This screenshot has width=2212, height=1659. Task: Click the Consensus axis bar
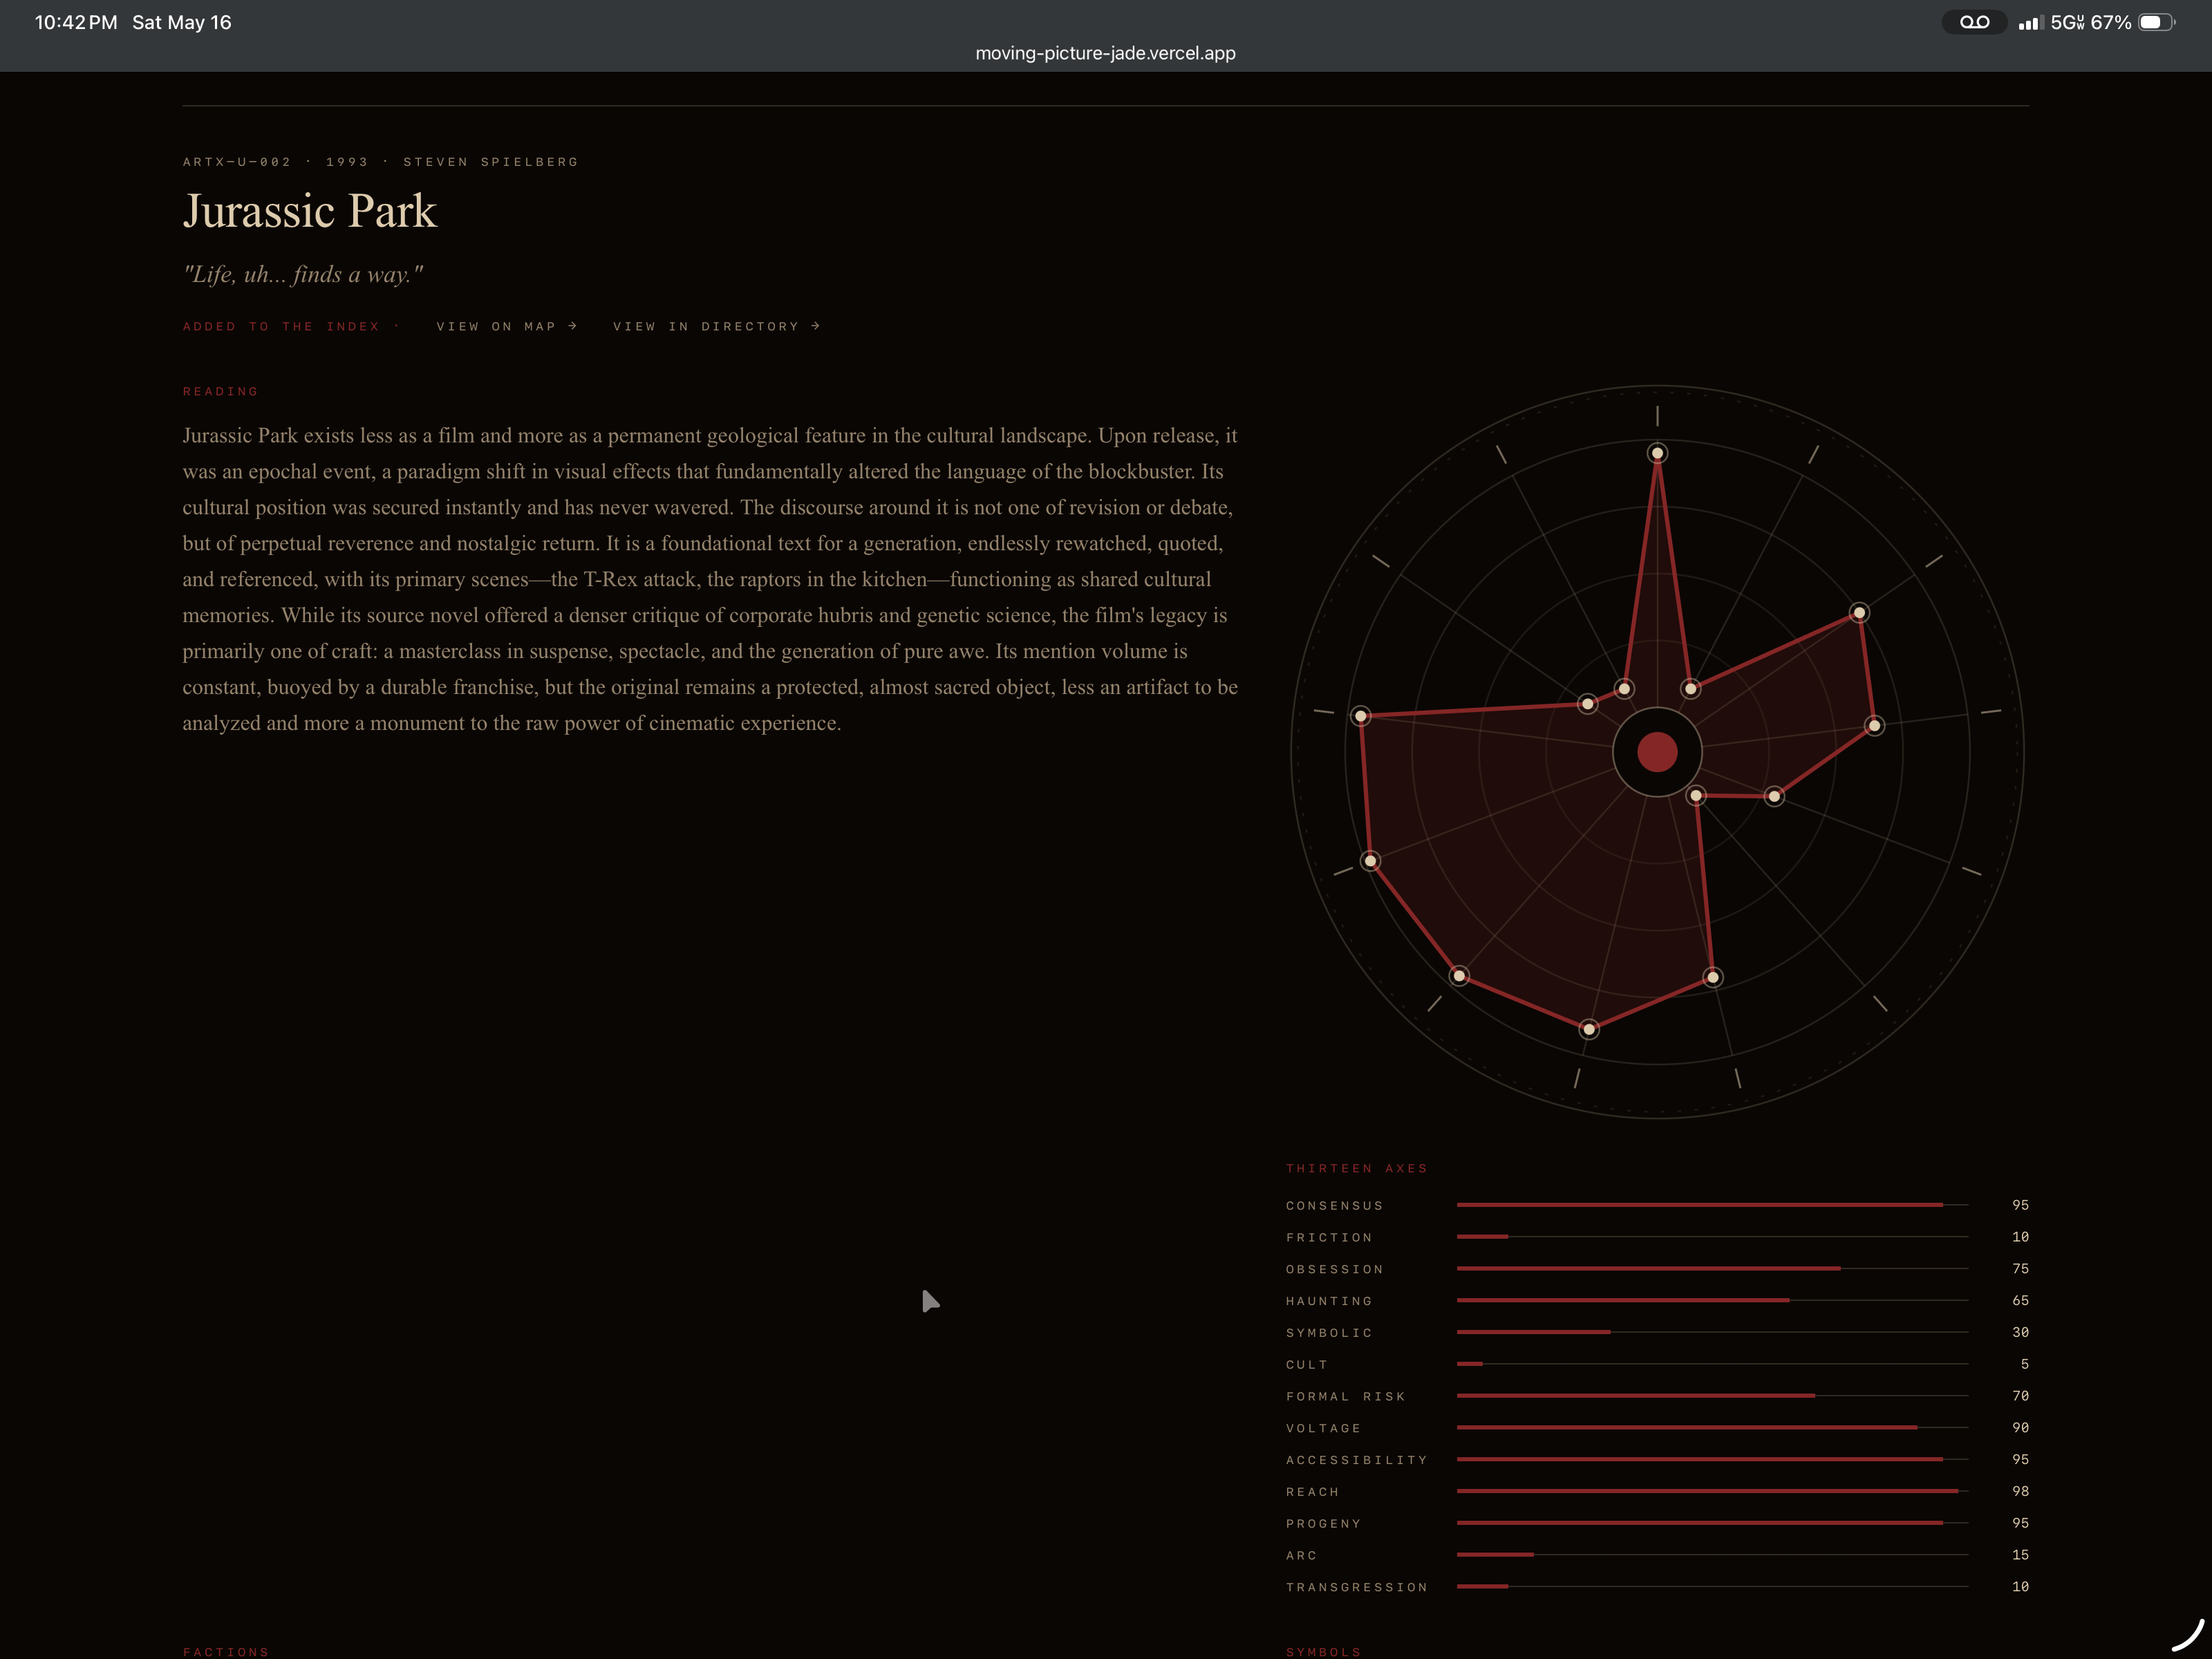(1712, 1205)
